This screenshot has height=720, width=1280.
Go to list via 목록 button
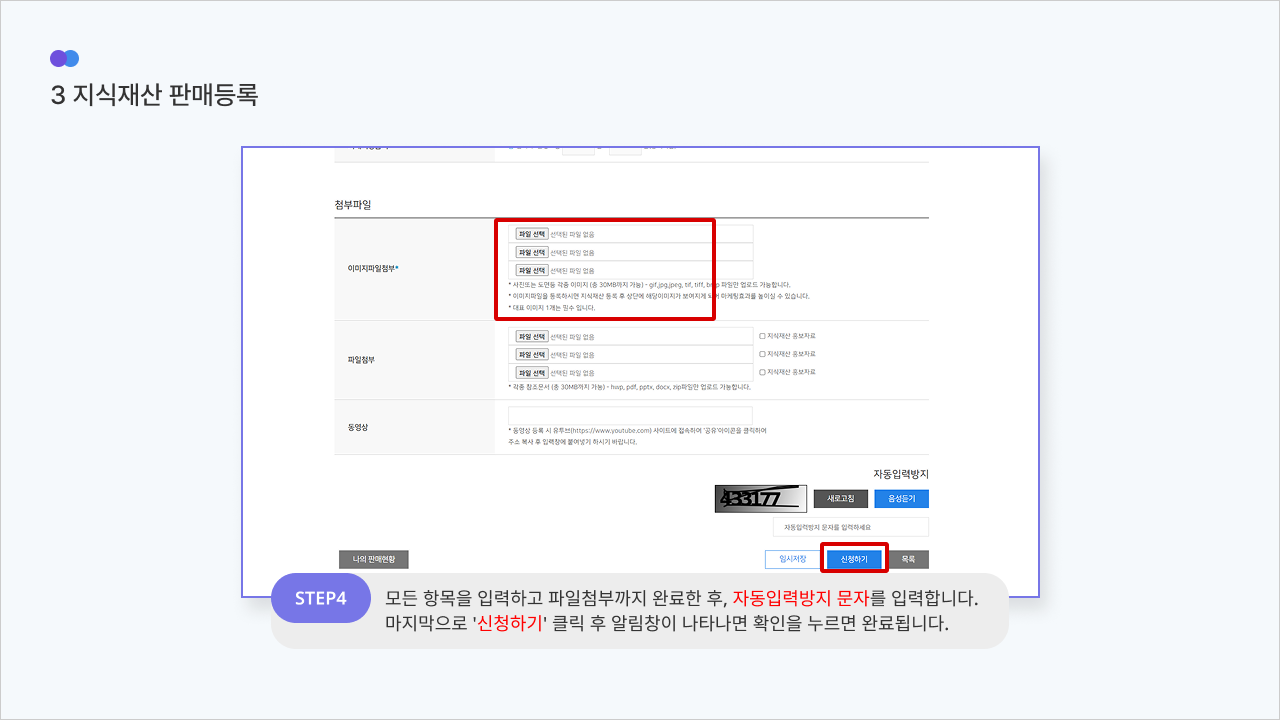tap(908, 560)
